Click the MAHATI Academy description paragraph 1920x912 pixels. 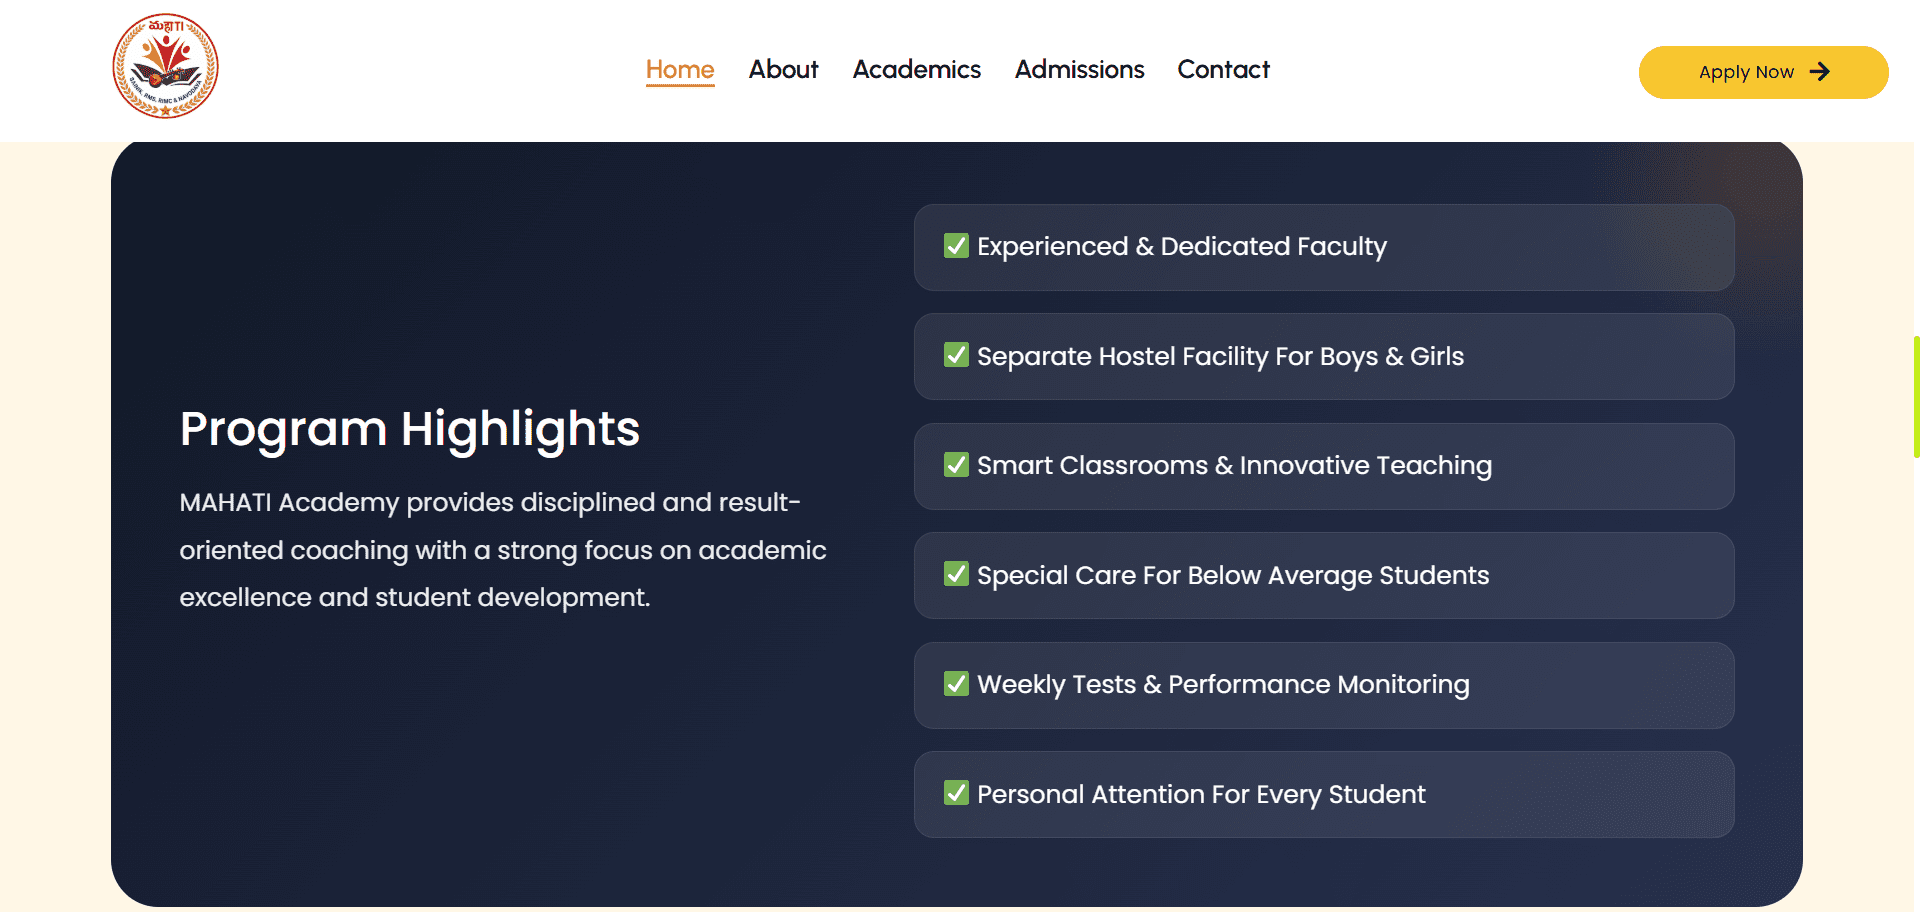pos(503,550)
